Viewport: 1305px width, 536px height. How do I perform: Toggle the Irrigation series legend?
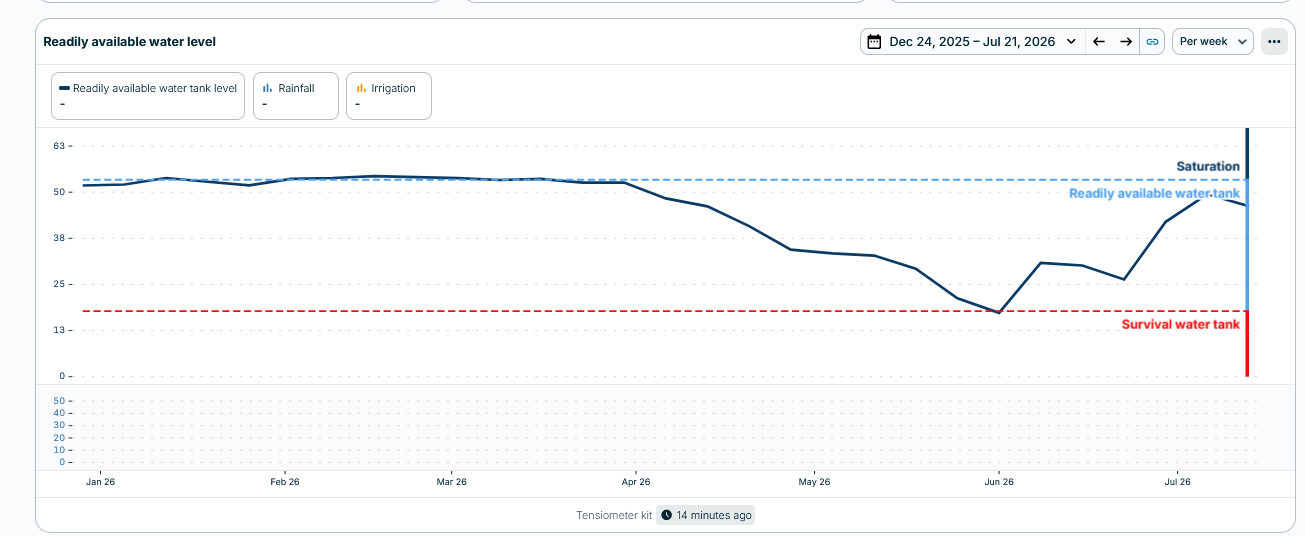click(x=389, y=96)
